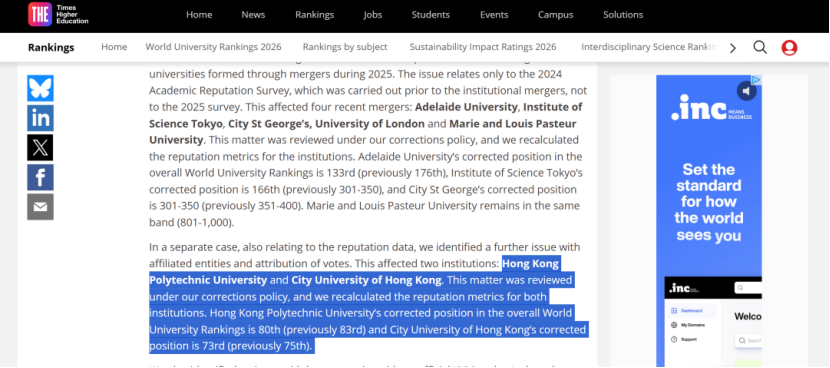830x368 pixels.
Task: Open the AdChoices icon on the ad
Action: pos(757,79)
